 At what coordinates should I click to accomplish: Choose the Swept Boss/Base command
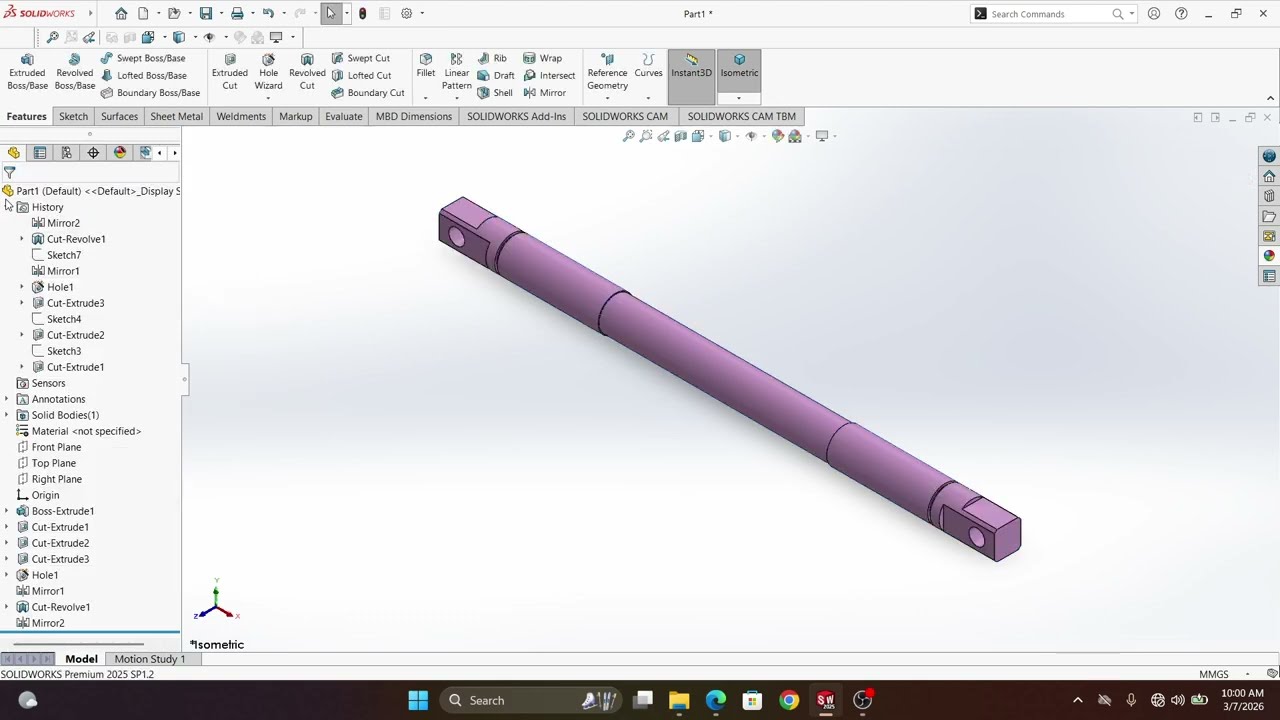click(143, 58)
